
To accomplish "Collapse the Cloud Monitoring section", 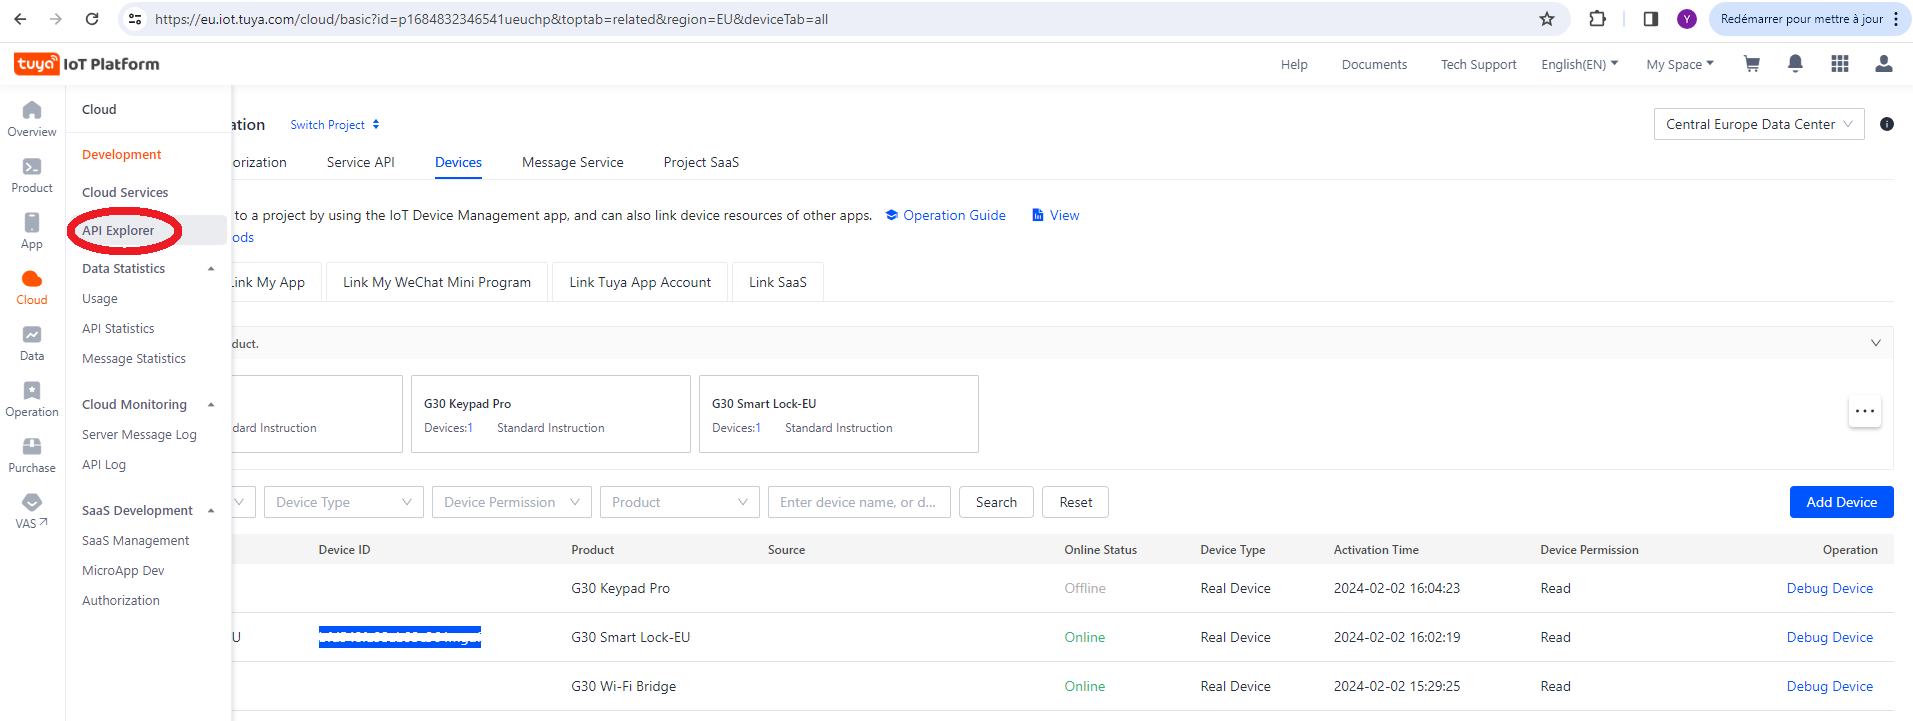I will pos(211,405).
